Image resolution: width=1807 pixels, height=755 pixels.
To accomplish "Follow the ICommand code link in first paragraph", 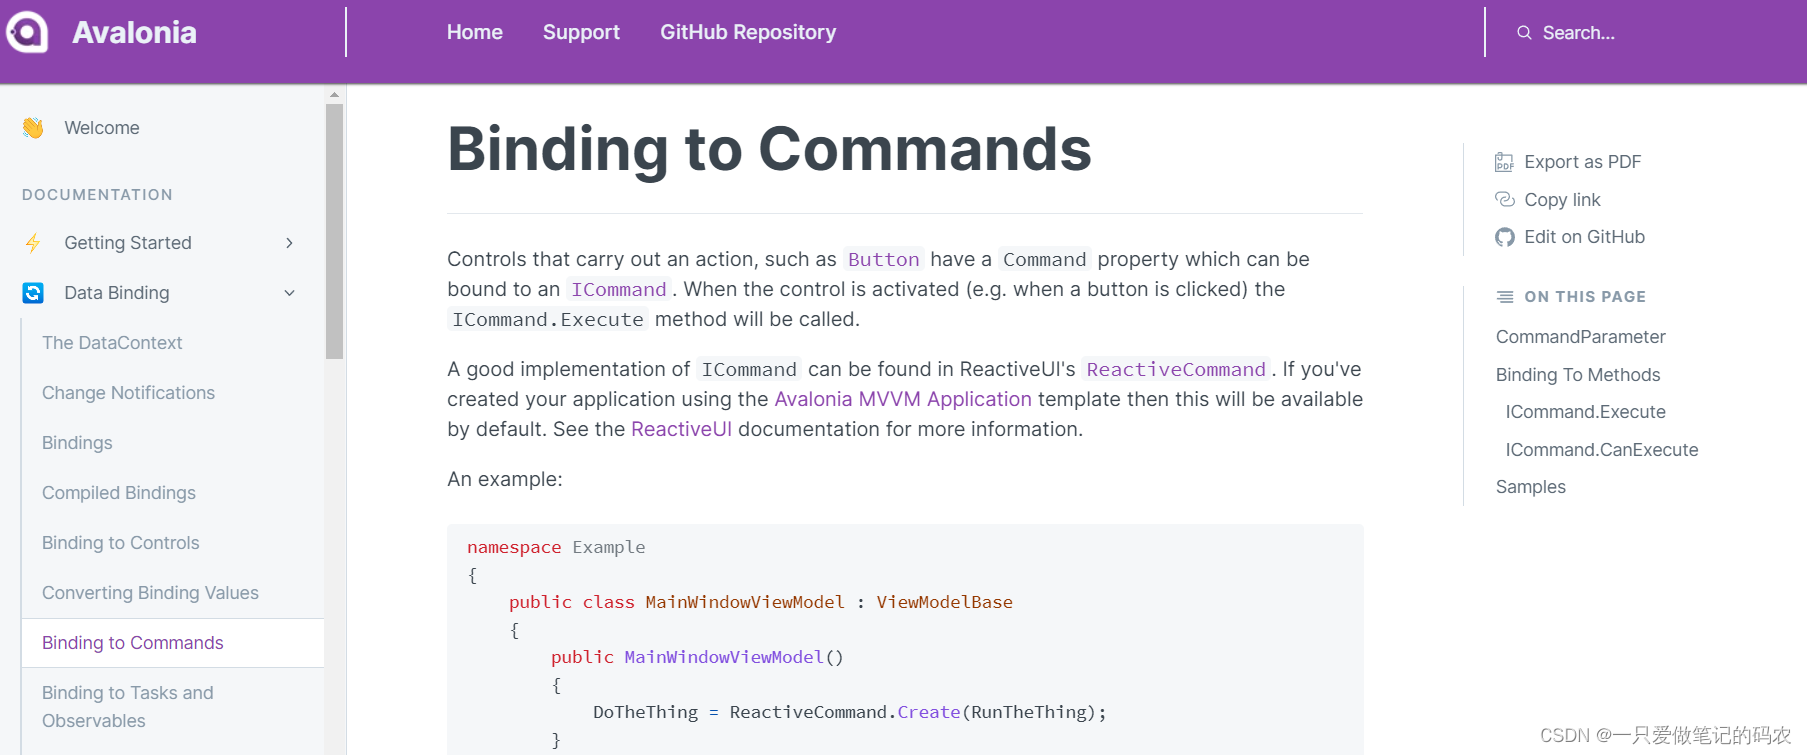I will click(619, 290).
